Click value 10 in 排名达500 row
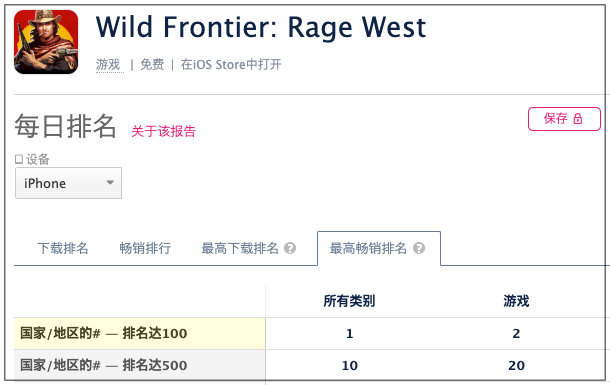Screen dimensions: 610x385 [349, 366]
